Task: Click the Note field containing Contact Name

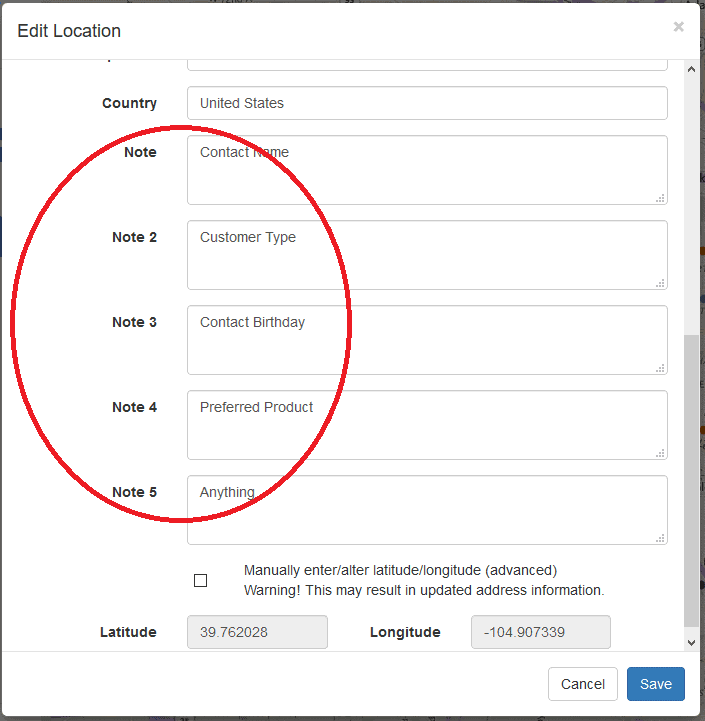Action: pos(427,170)
